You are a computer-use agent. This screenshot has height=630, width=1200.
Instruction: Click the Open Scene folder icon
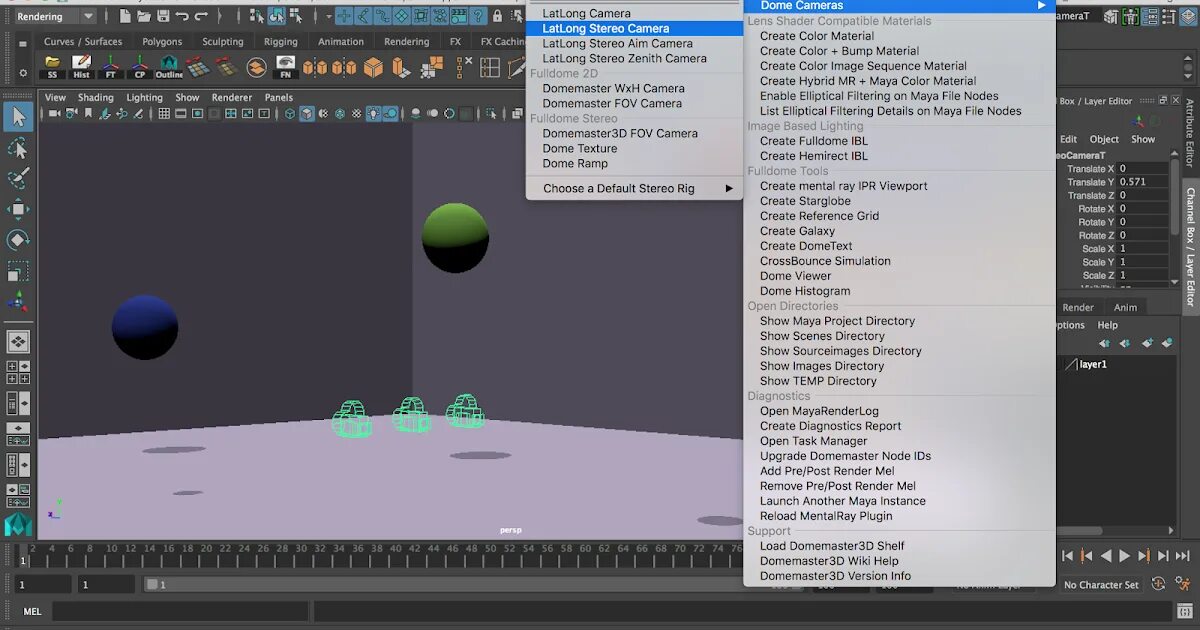point(143,16)
